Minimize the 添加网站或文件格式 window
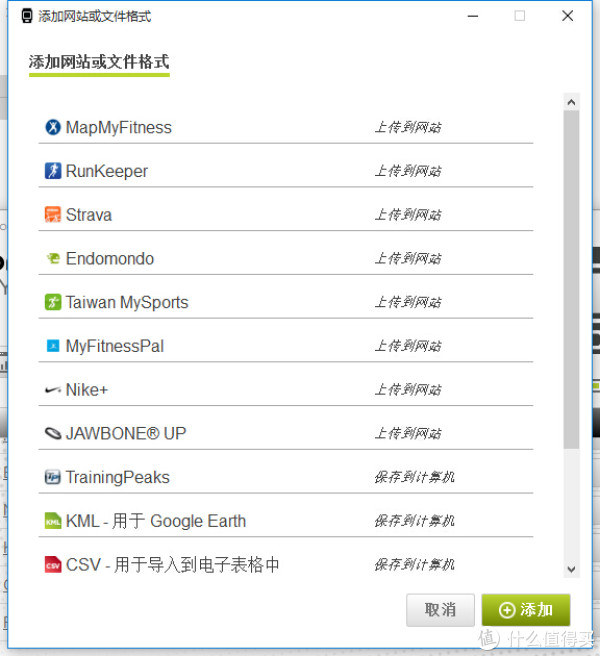Viewport: 600px width, 656px height. coord(473,16)
